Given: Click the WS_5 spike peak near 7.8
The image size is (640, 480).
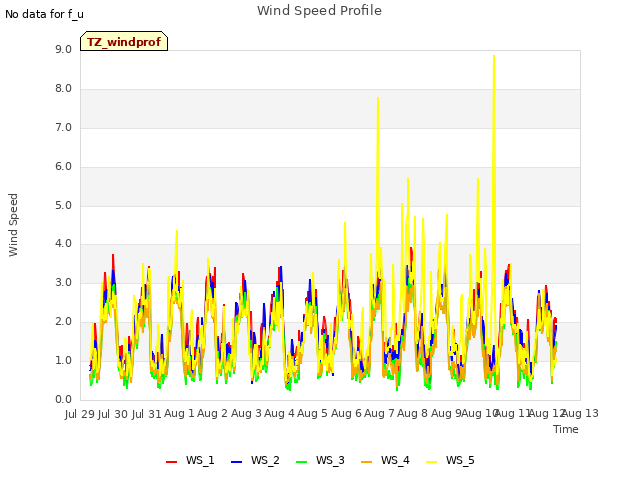Looking at the screenshot, I should (x=378, y=98).
